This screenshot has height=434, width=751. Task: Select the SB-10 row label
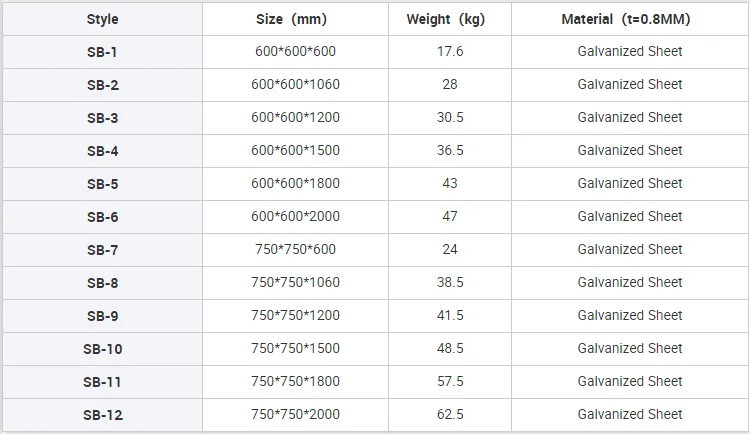102,349
